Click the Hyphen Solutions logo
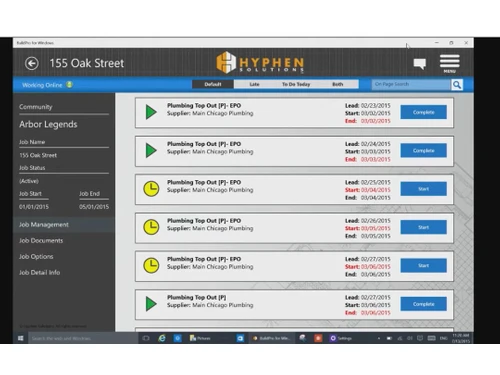500x375 pixels. [260, 62]
